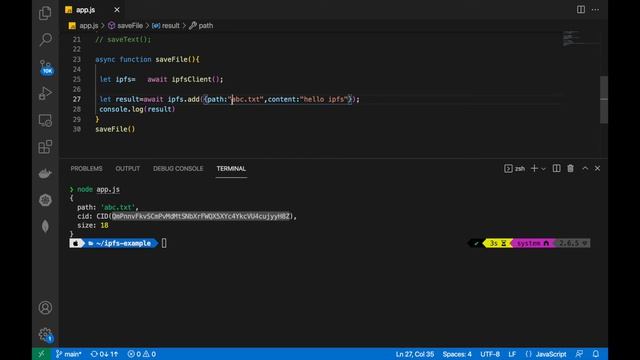Select the app.js editor tab
640x360 pixels.
pyautogui.click(x=92, y=9)
